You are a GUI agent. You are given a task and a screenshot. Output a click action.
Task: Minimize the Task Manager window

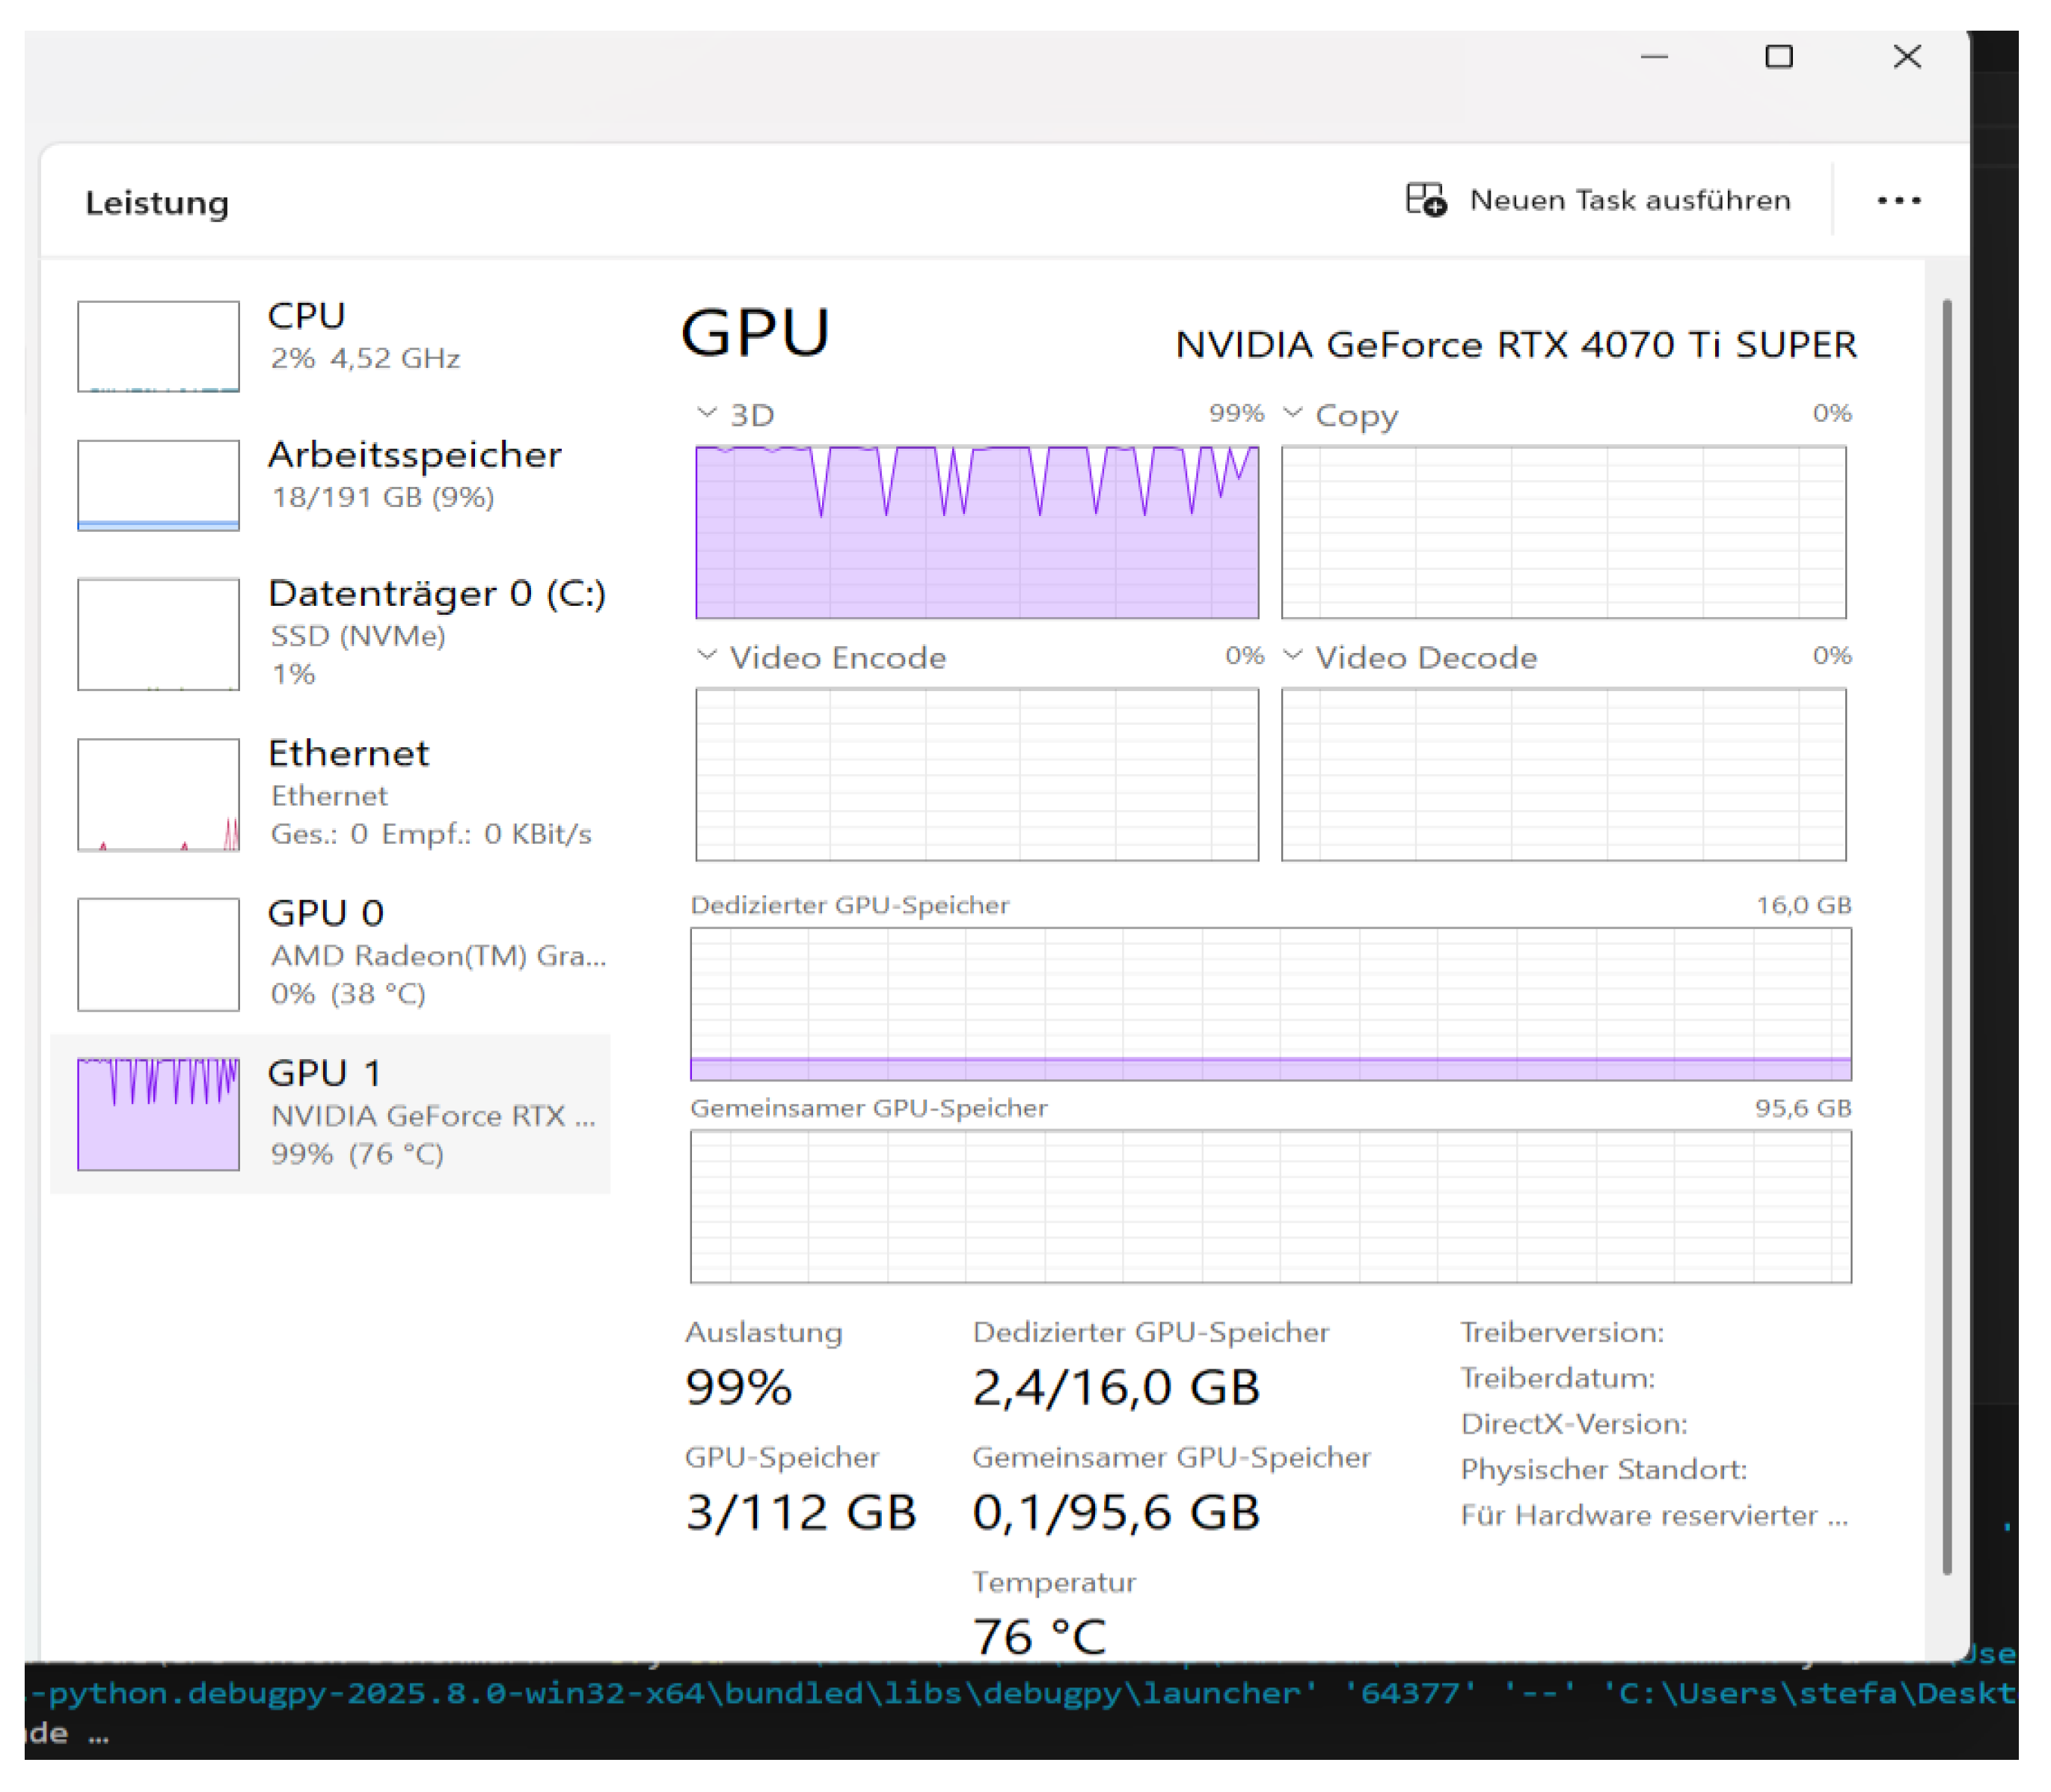pos(1654,57)
